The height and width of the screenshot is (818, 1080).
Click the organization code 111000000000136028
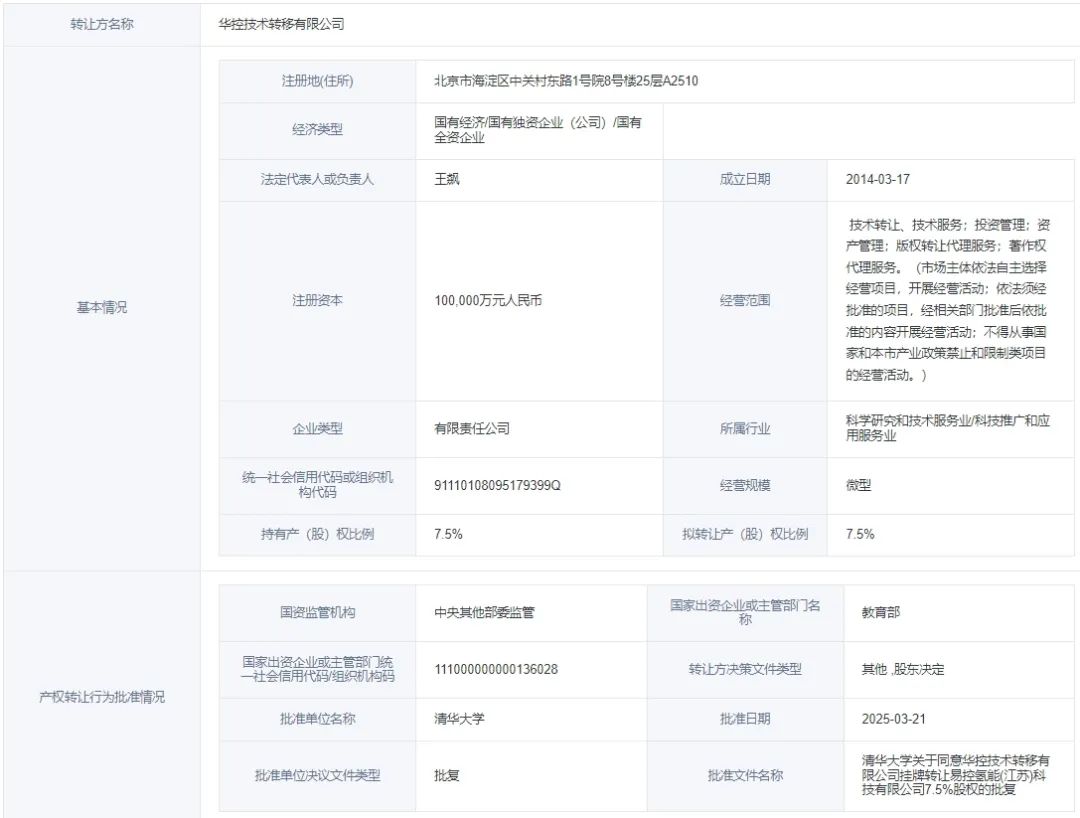496,669
